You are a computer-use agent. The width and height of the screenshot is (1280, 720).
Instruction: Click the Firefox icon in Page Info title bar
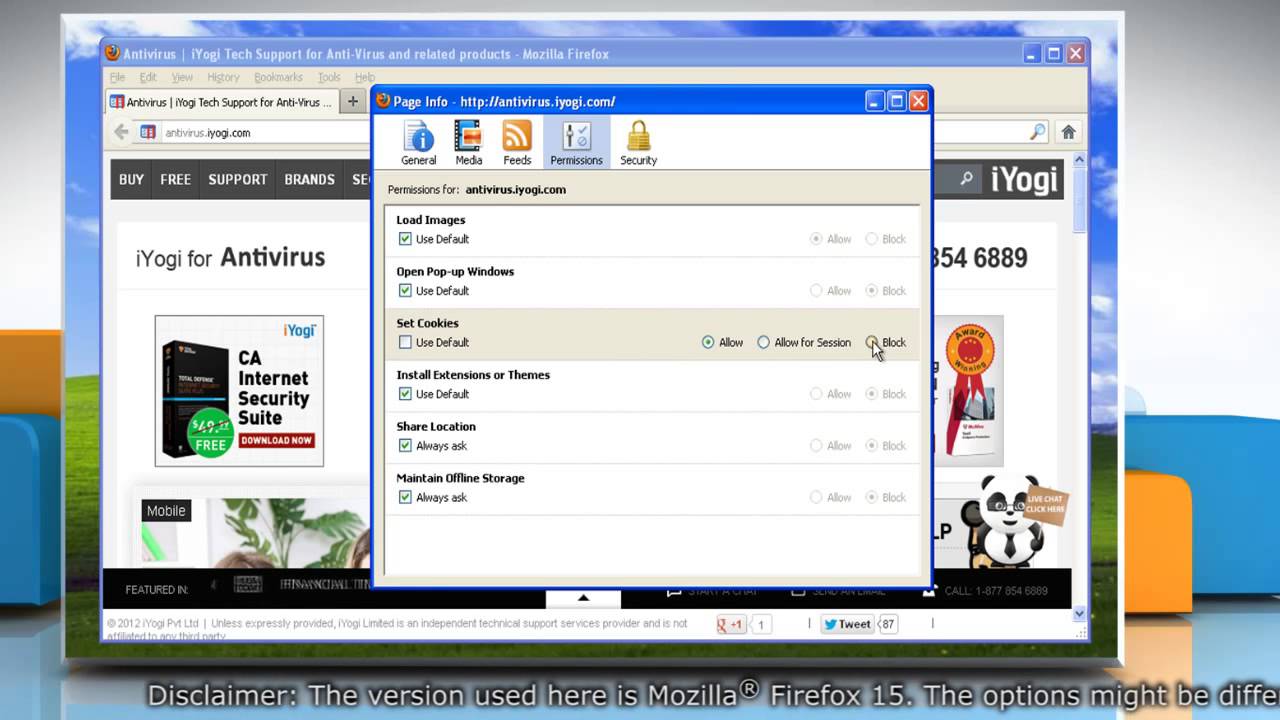(383, 101)
